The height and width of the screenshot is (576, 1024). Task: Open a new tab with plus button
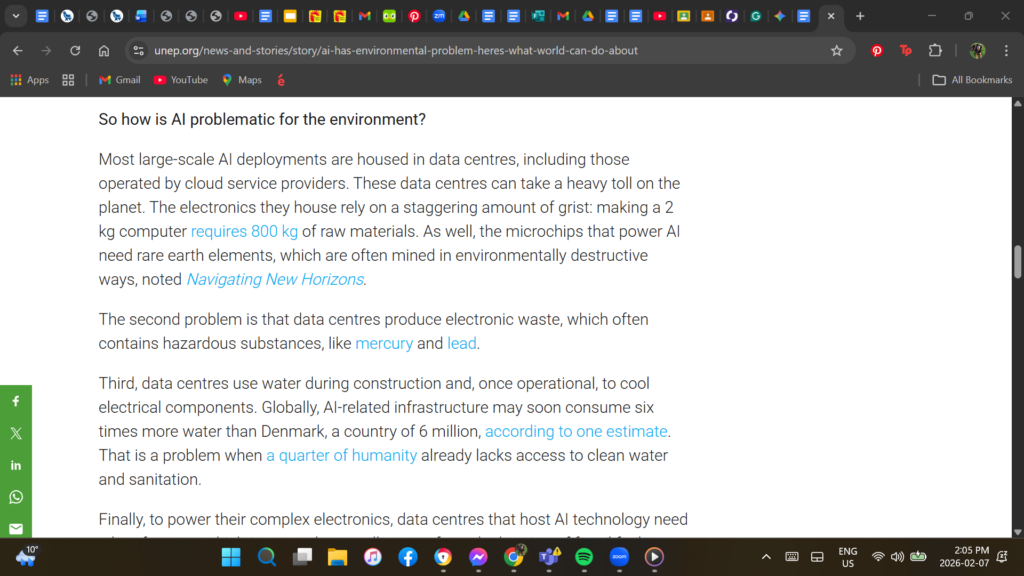(x=860, y=16)
